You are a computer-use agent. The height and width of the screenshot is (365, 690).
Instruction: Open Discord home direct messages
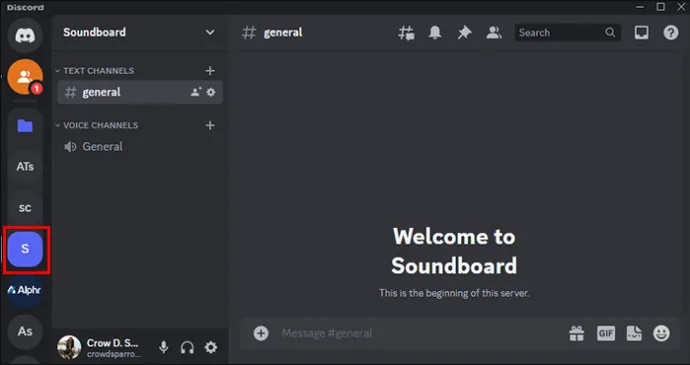(25, 35)
